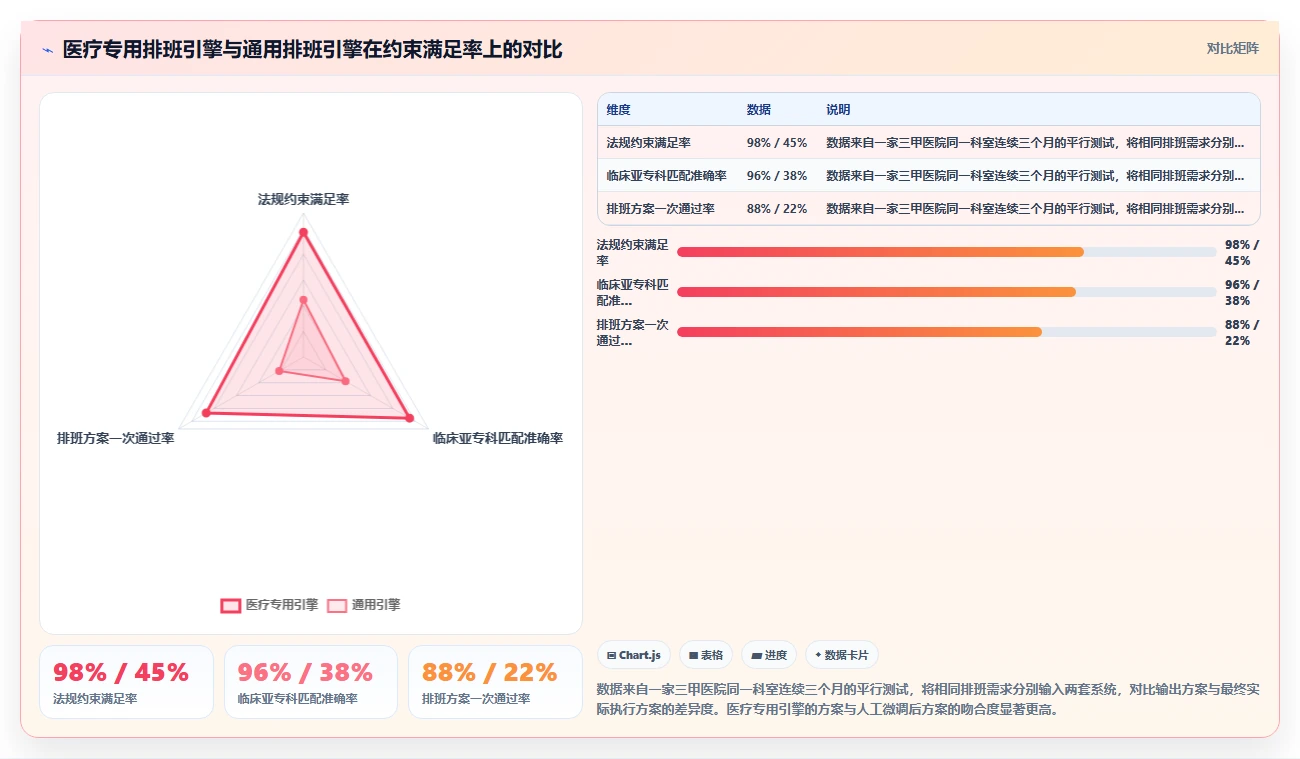Open the 96% / 38% stat card

(x=311, y=682)
